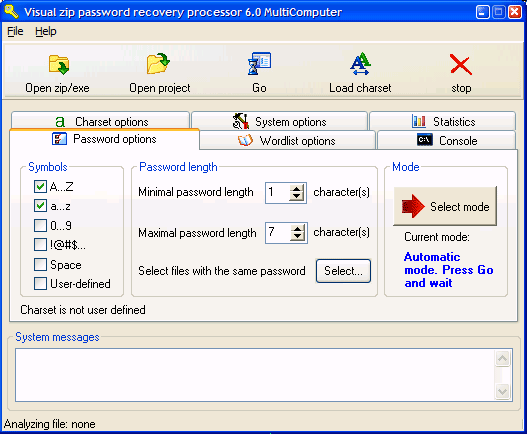Enable the Space symbol checkbox

click(x=40, y=264)
